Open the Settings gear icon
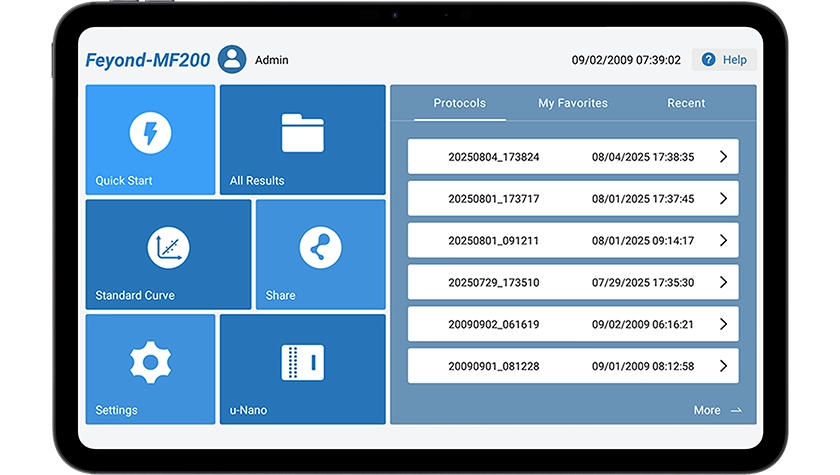Screen dimensions: 840x475 click(151, 363)
